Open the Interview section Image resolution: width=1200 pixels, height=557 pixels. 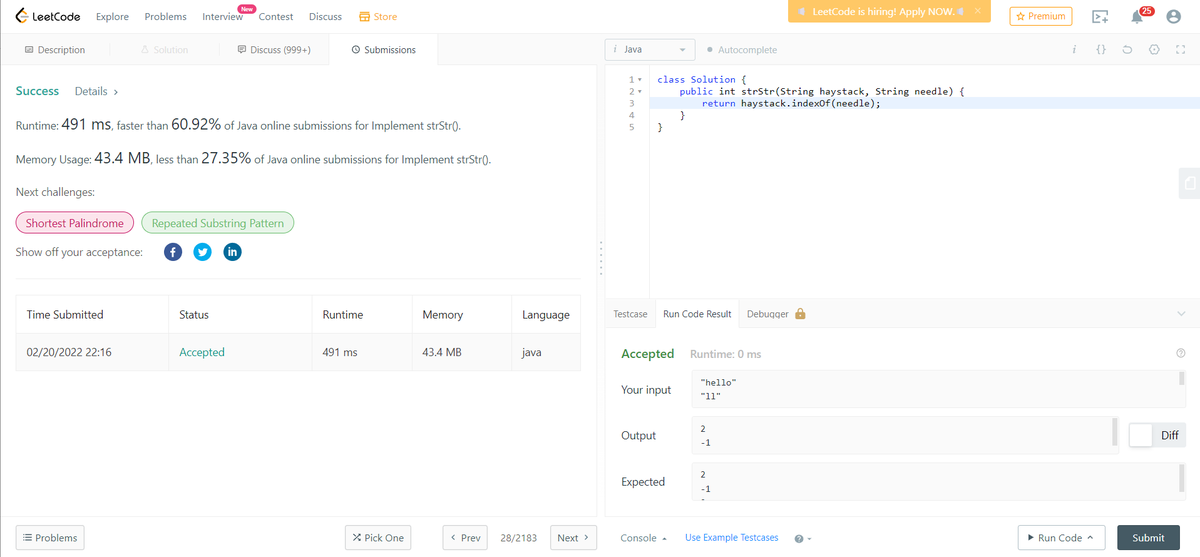point(222,17)
